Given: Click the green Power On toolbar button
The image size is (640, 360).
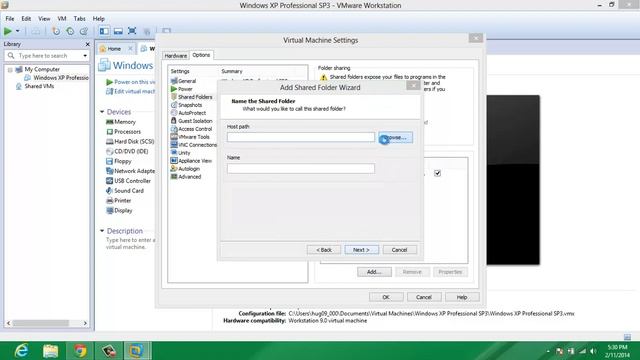Looking at the screenshot, I should click(8, 31).
